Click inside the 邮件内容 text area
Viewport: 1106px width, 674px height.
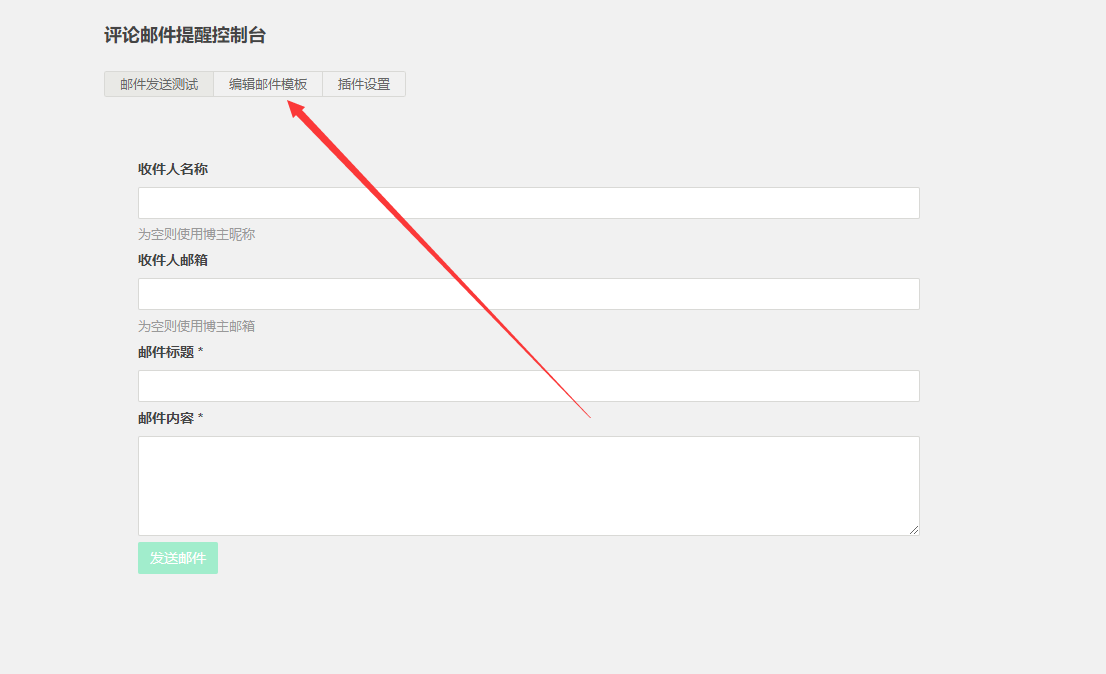[x=528, y=485]
